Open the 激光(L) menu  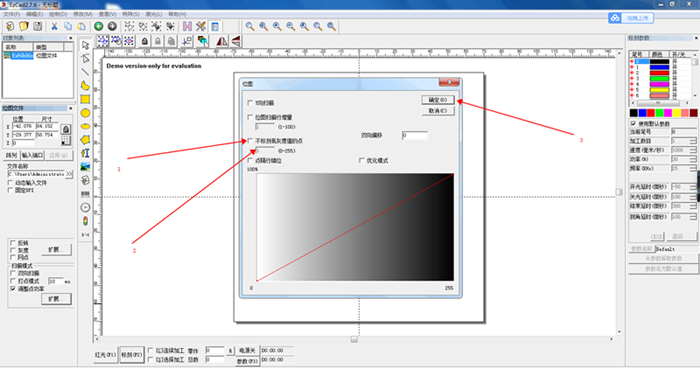click(x=154, y=14)
